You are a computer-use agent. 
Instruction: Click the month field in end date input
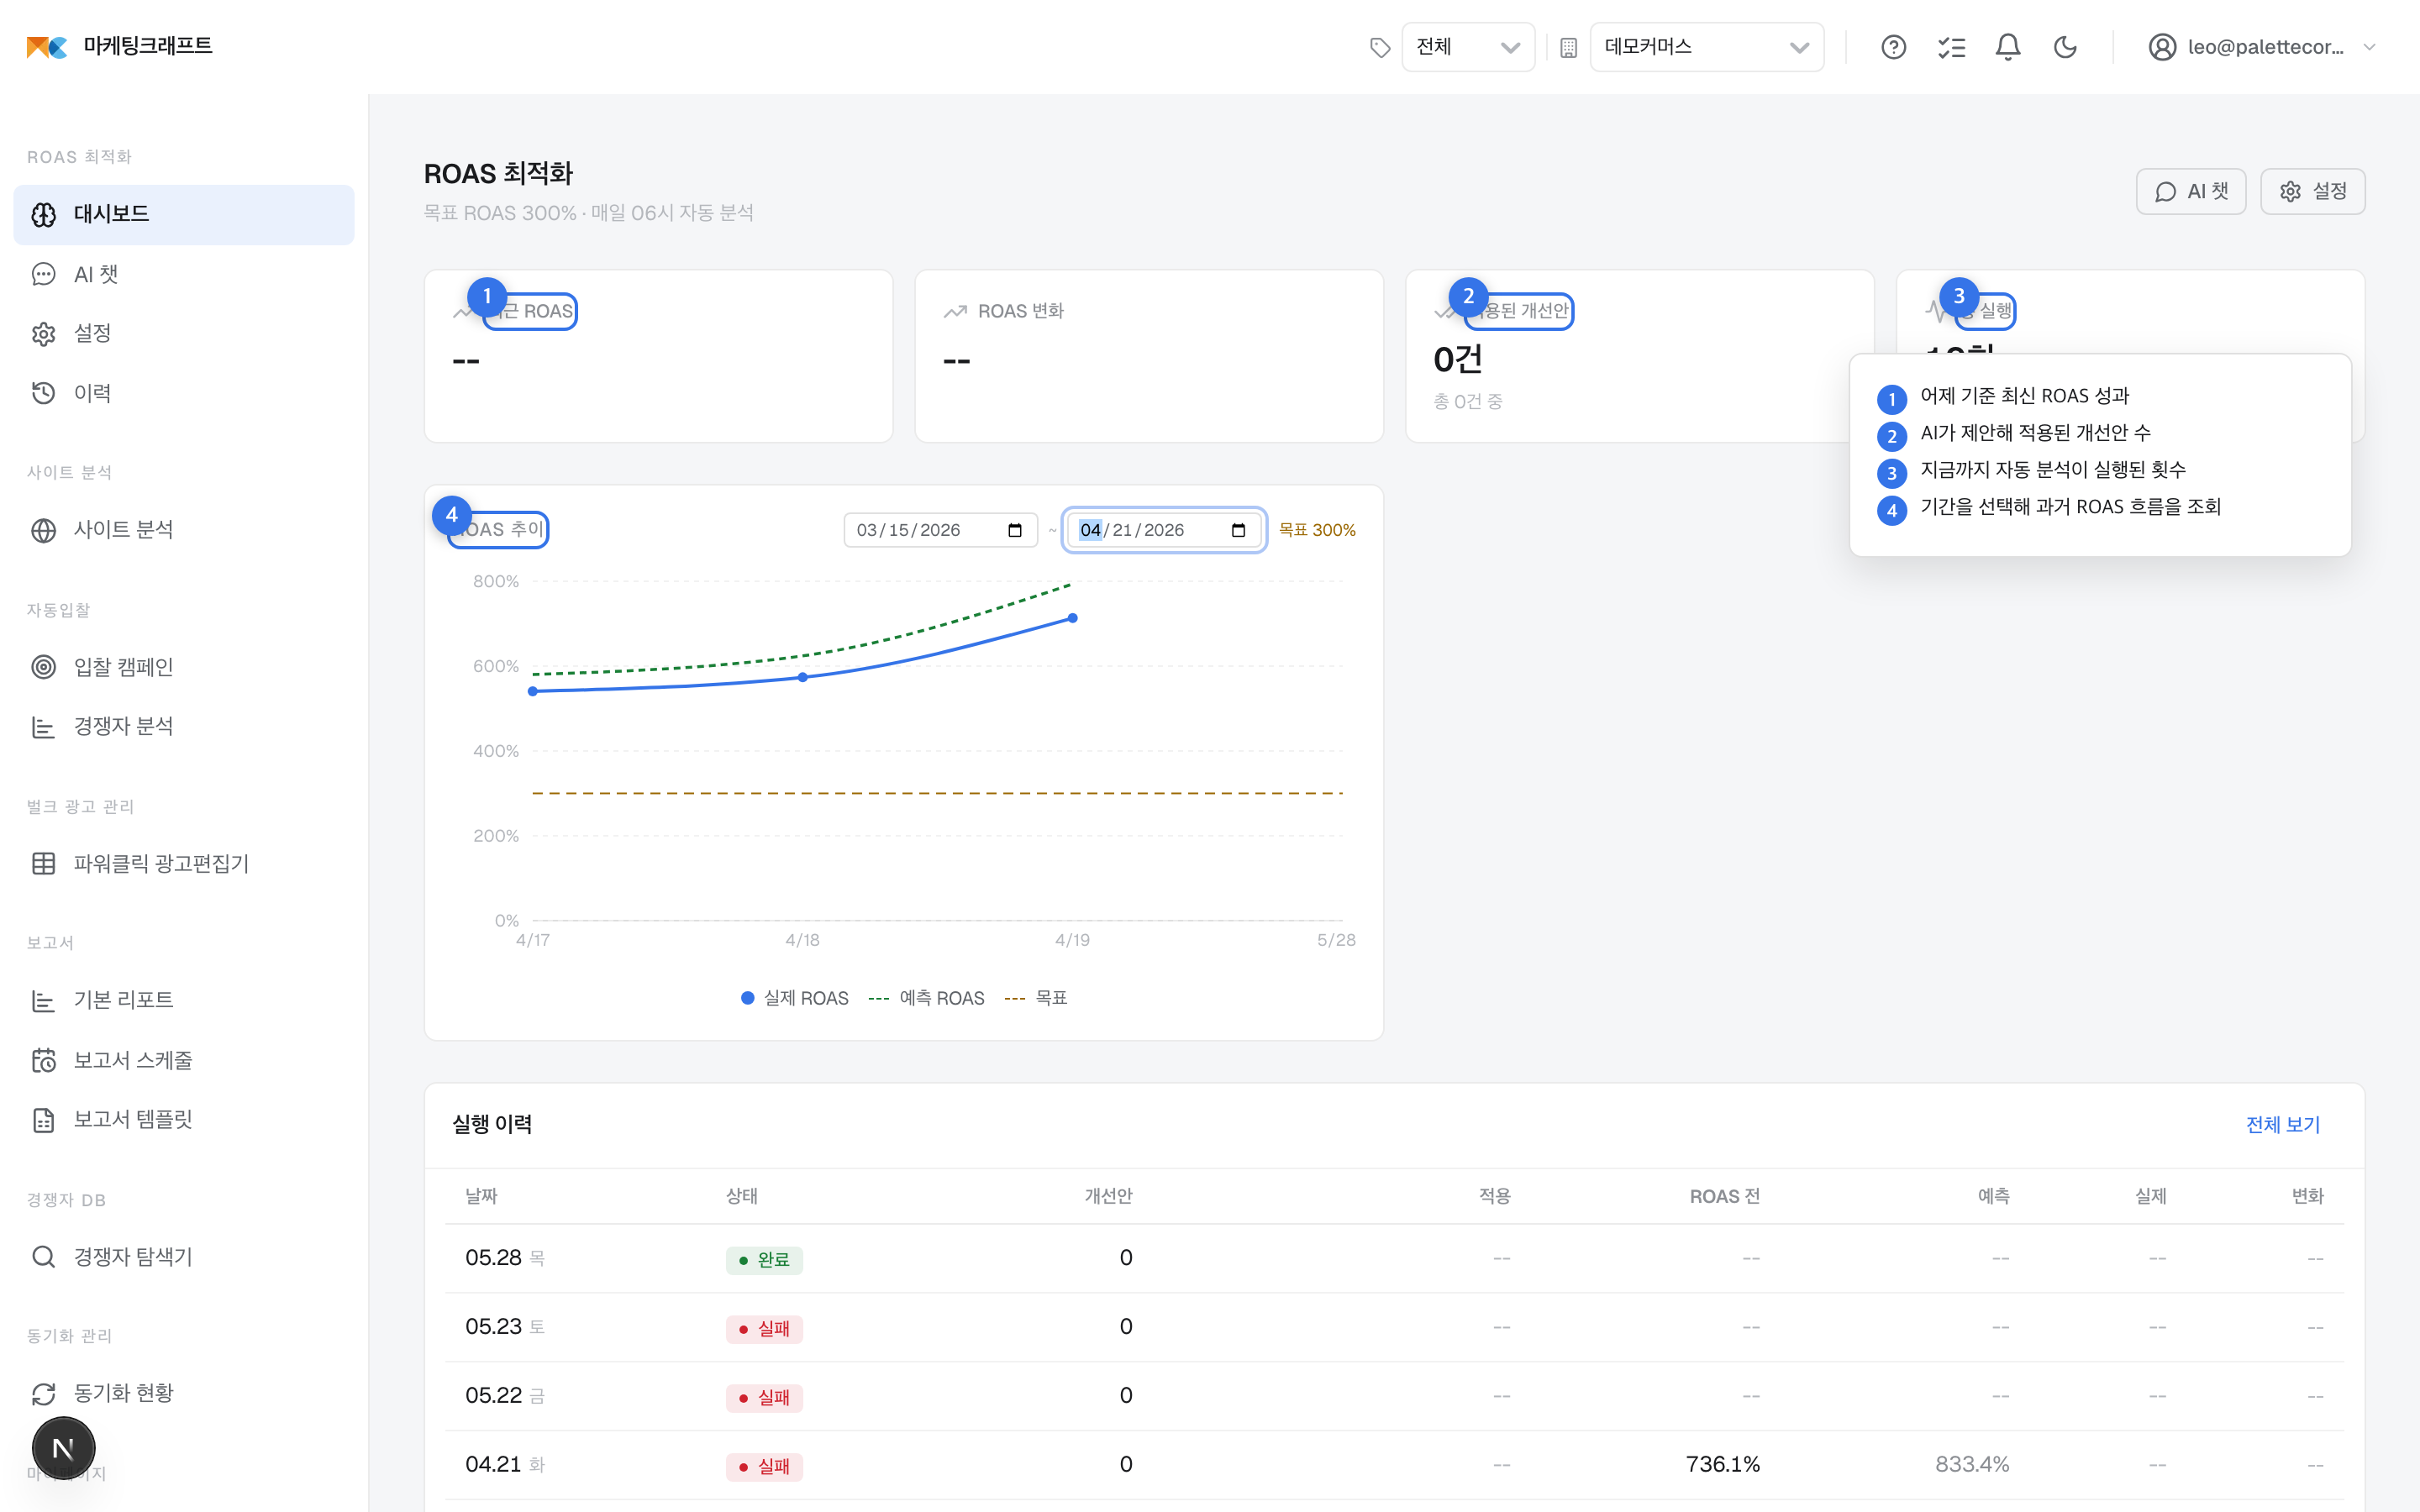click(1090, 530)
